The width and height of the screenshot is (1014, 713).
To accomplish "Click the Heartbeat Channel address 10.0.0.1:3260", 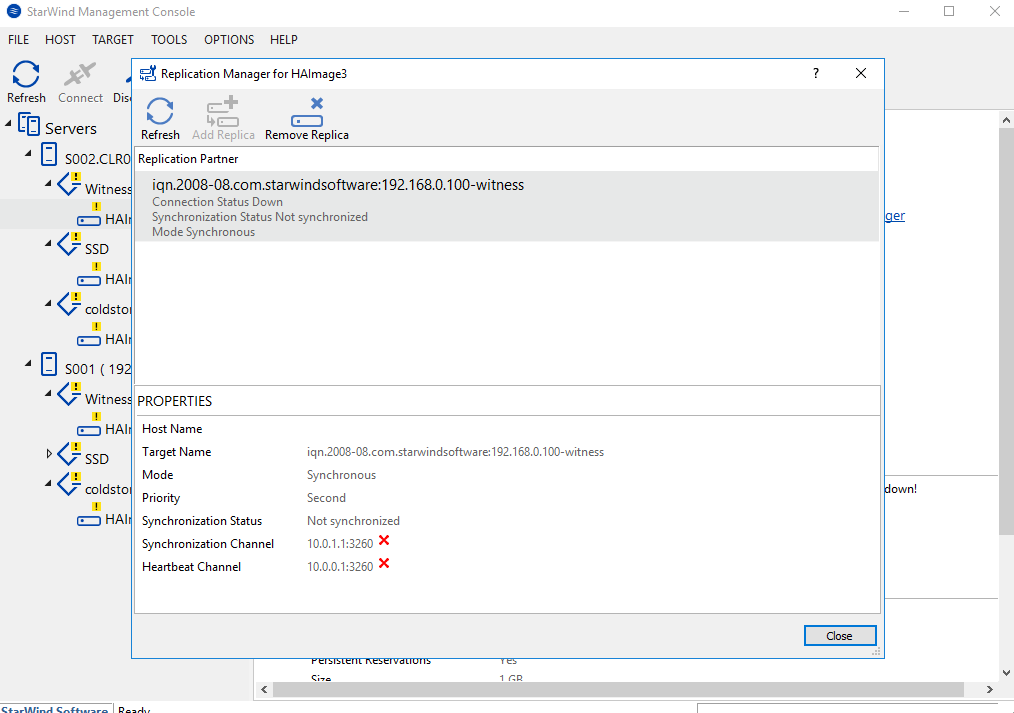I will 340,566.
